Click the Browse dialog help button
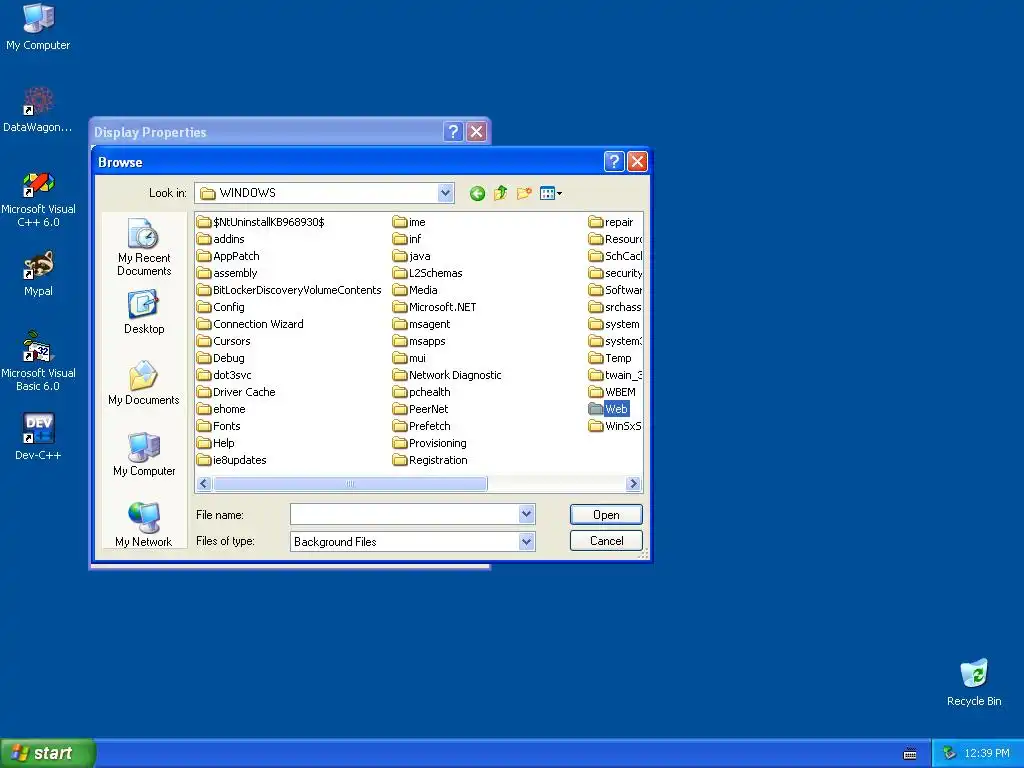This screenshot has height=768, width=1024. tap(614, 161)
